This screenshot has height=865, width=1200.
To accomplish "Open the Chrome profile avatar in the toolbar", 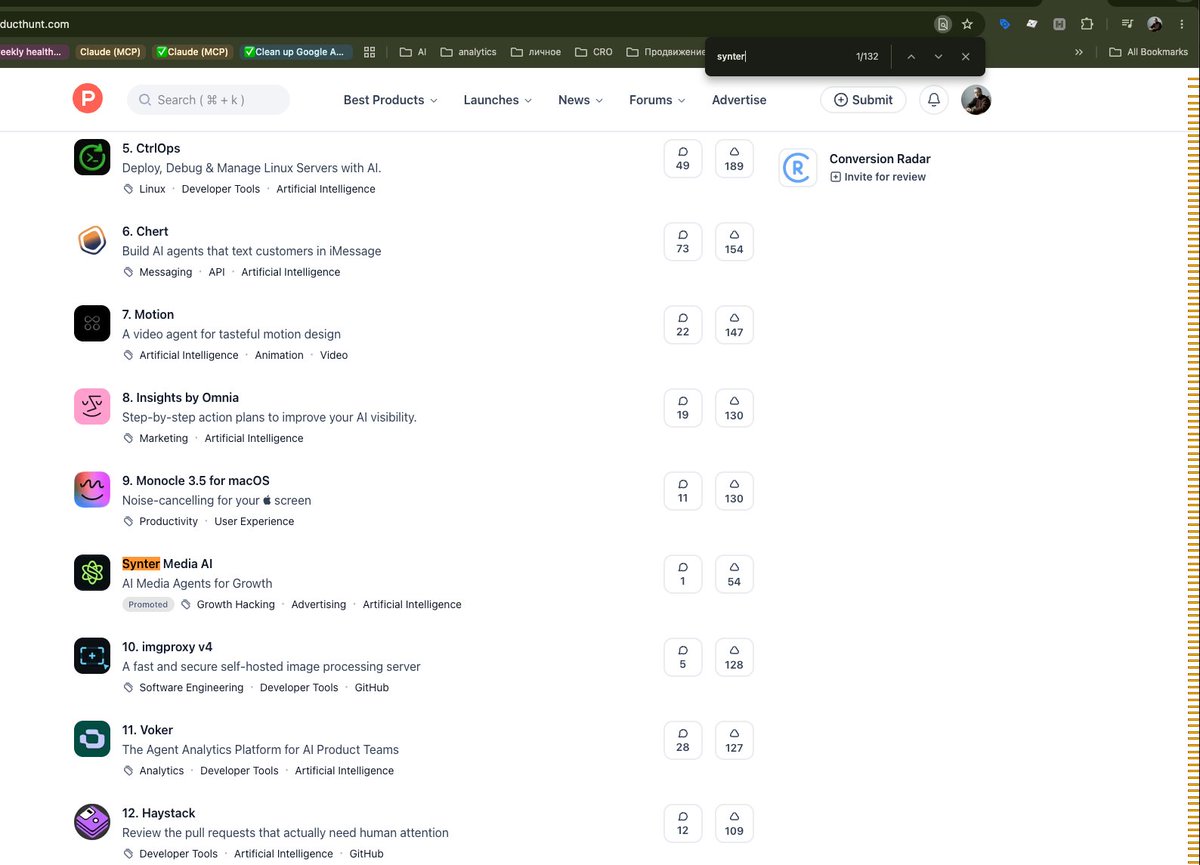I will [1155, 24].
